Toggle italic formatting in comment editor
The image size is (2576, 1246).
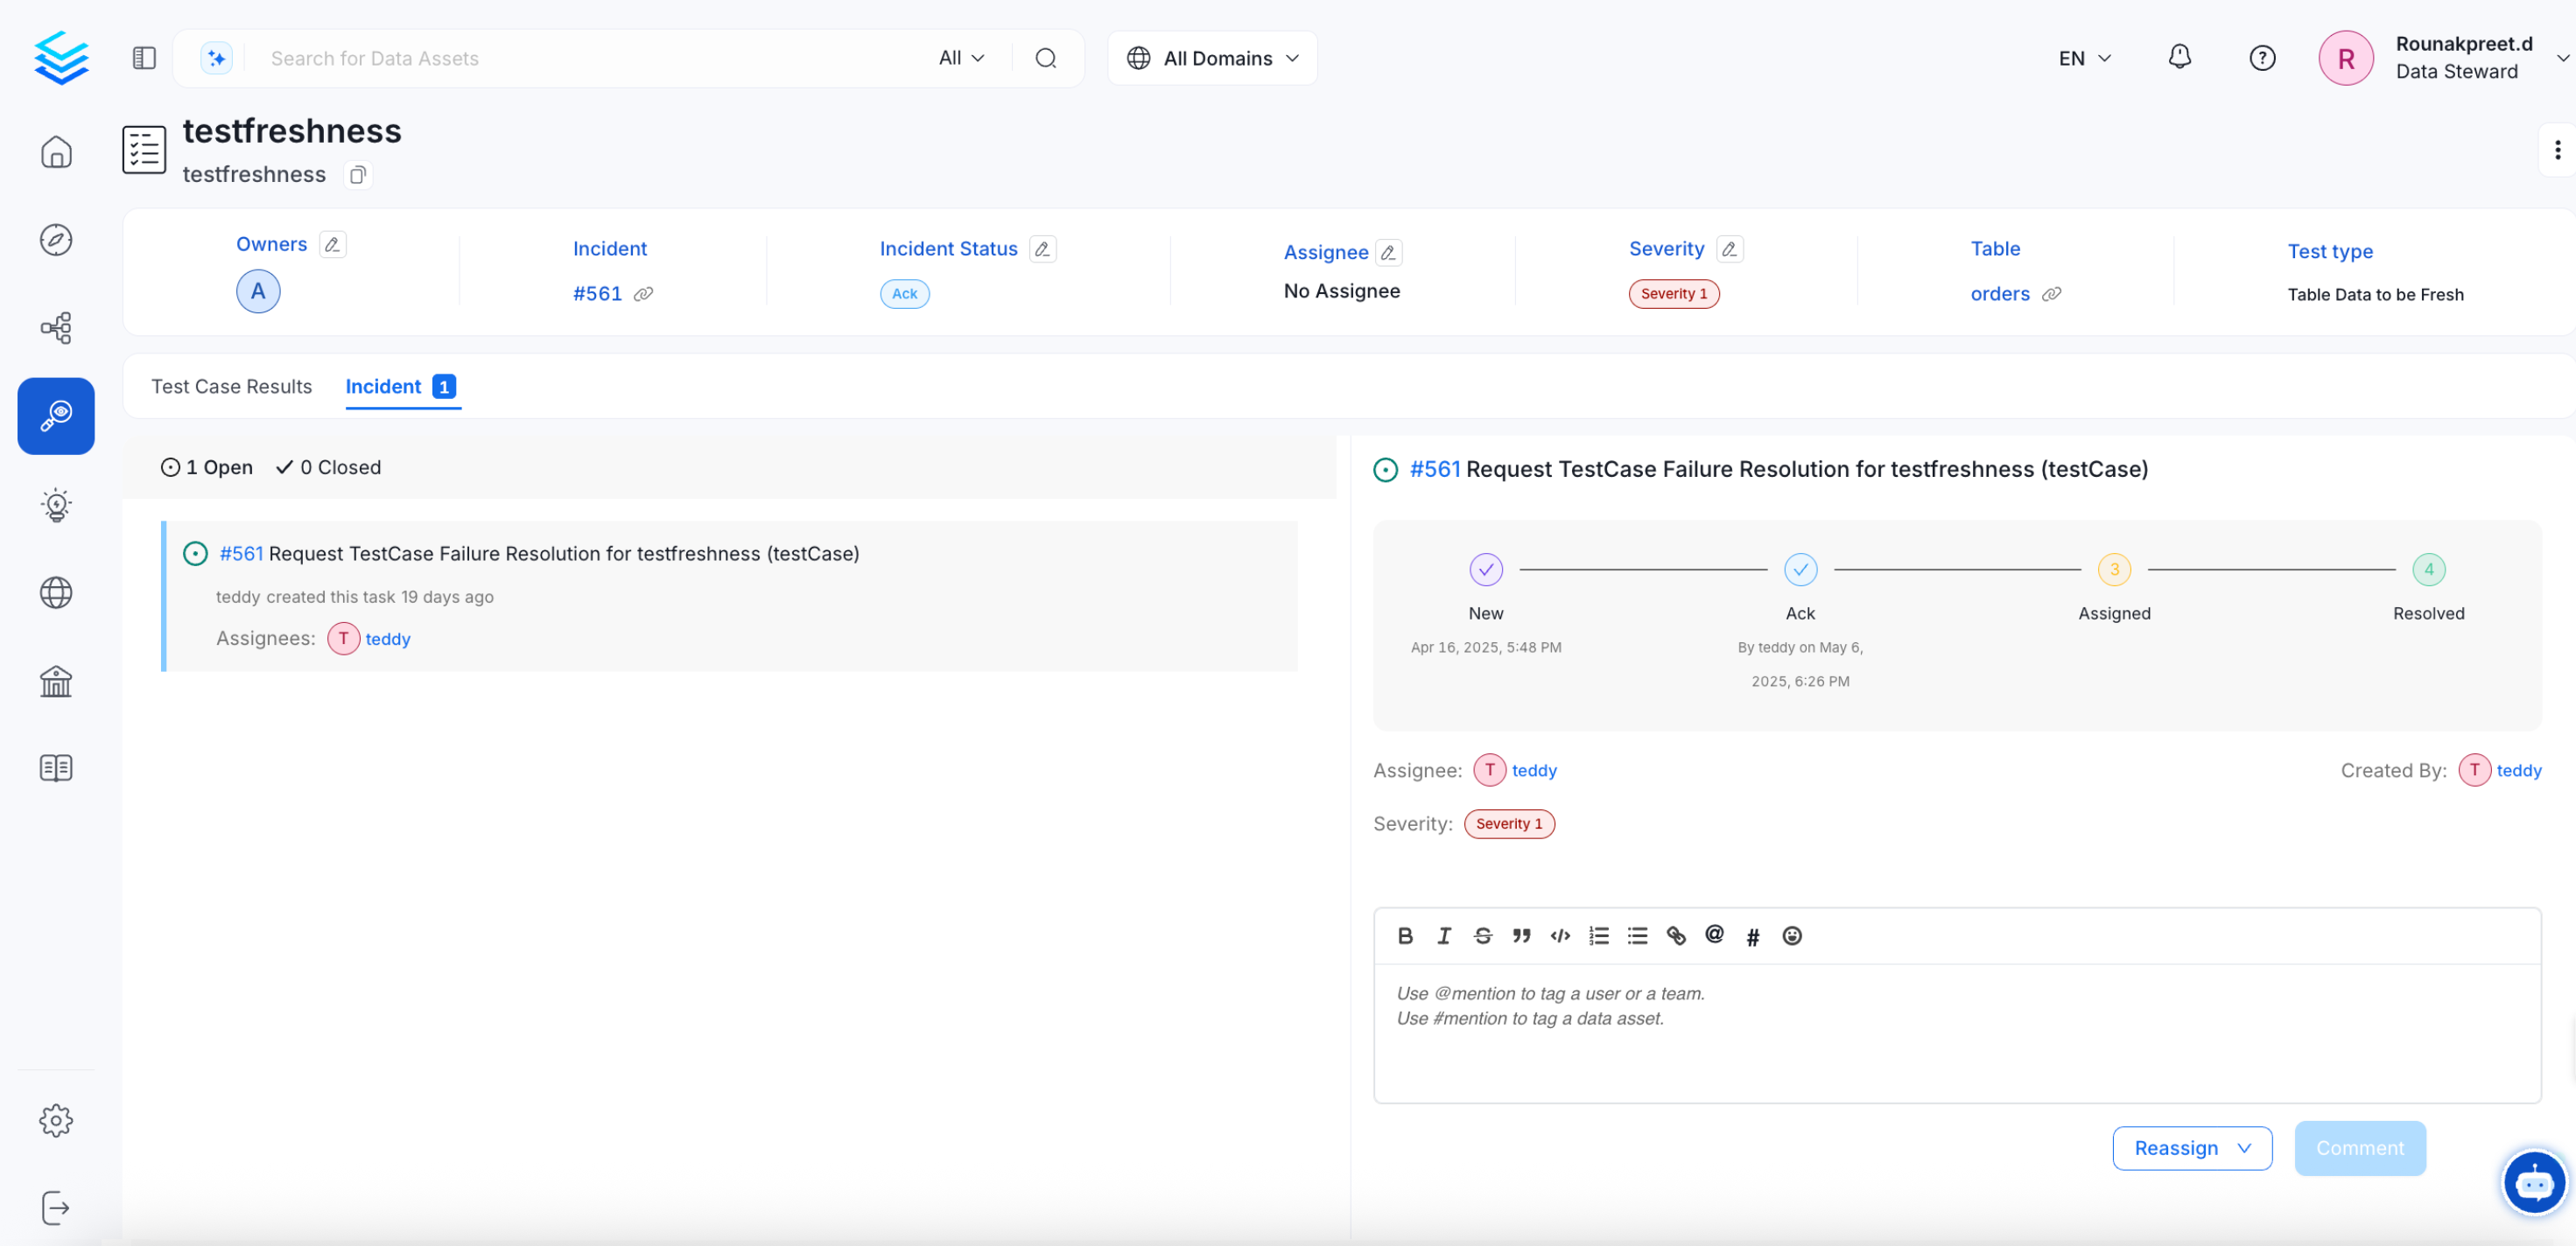point(1443,936)
